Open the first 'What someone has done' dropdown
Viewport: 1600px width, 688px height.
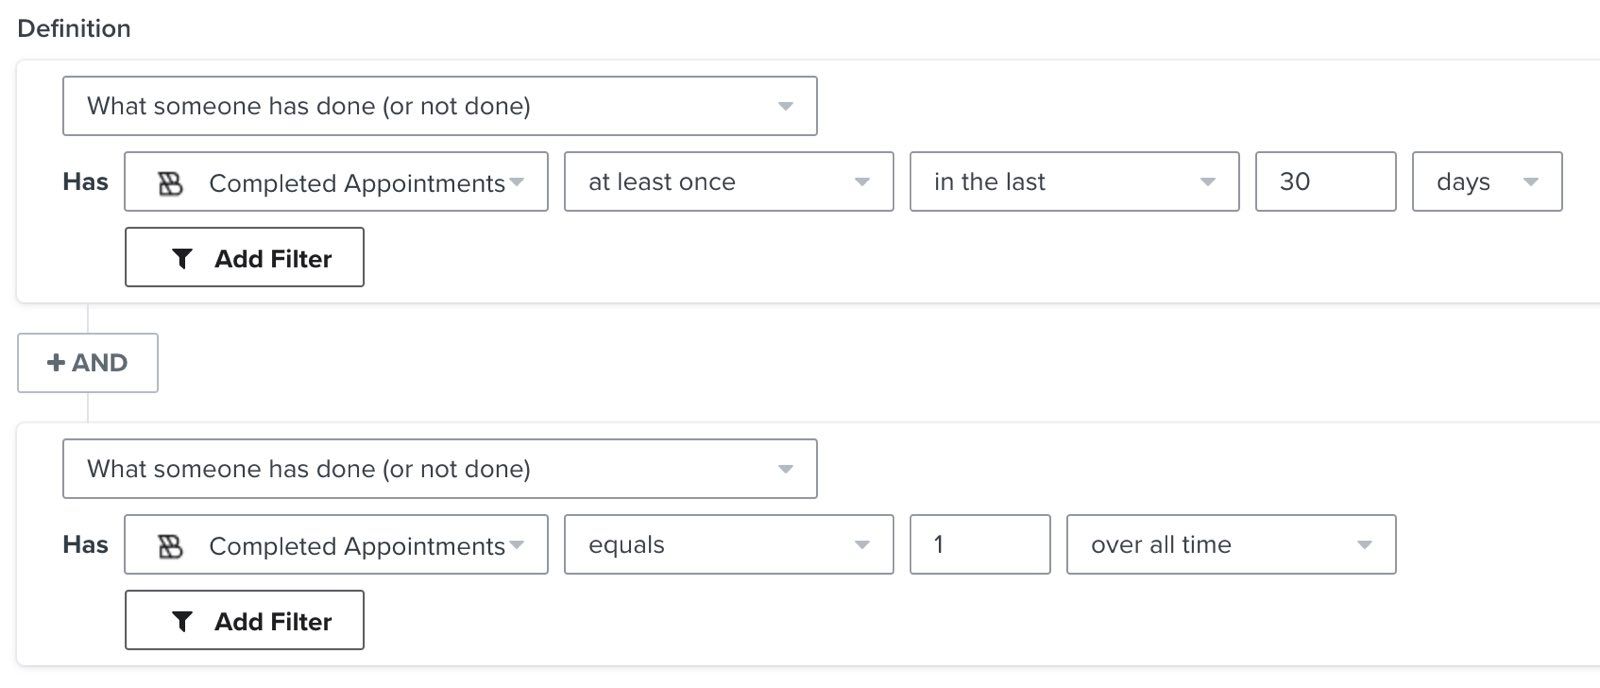440,105
